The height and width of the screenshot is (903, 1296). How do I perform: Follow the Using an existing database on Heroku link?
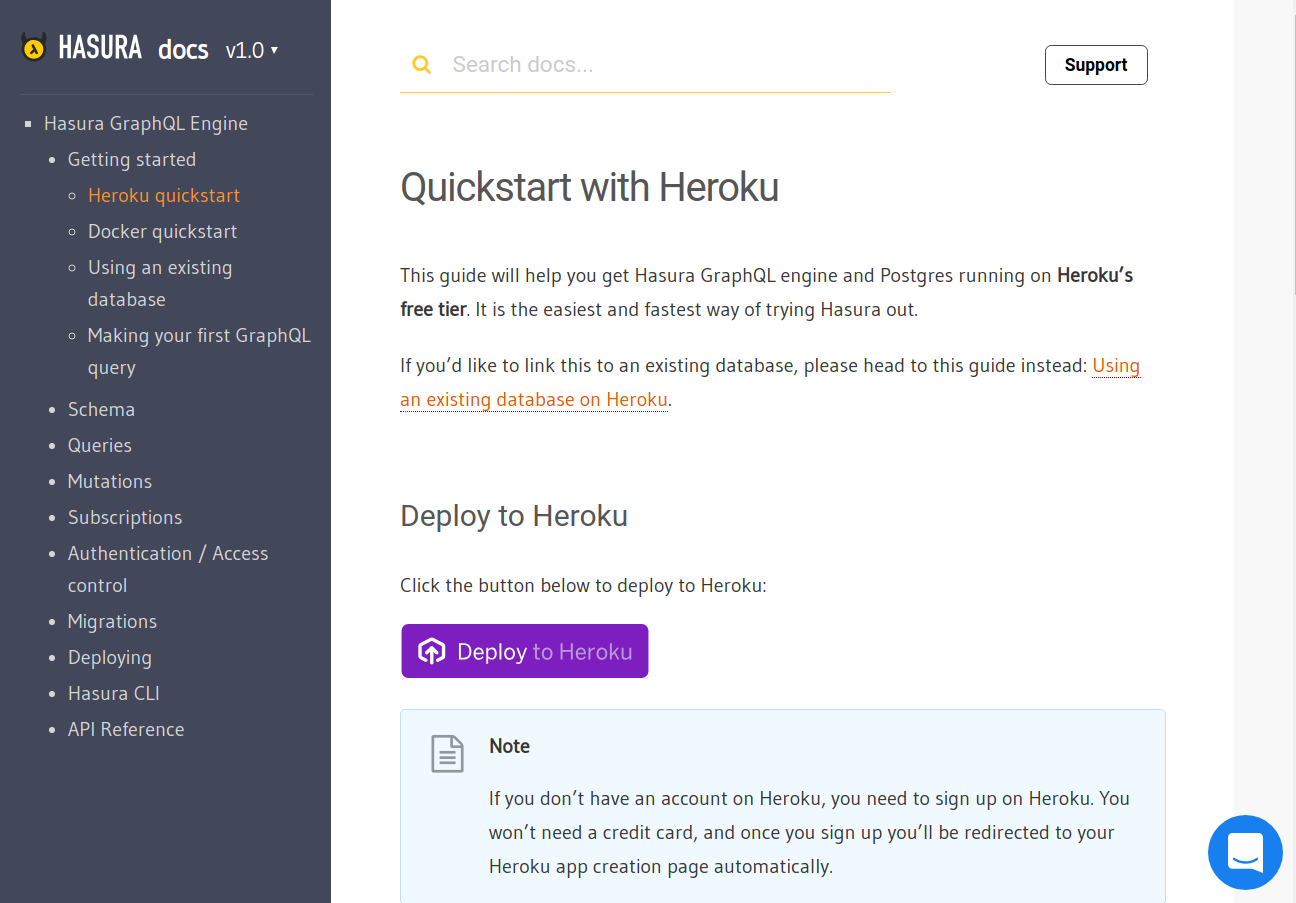[770, 383]
